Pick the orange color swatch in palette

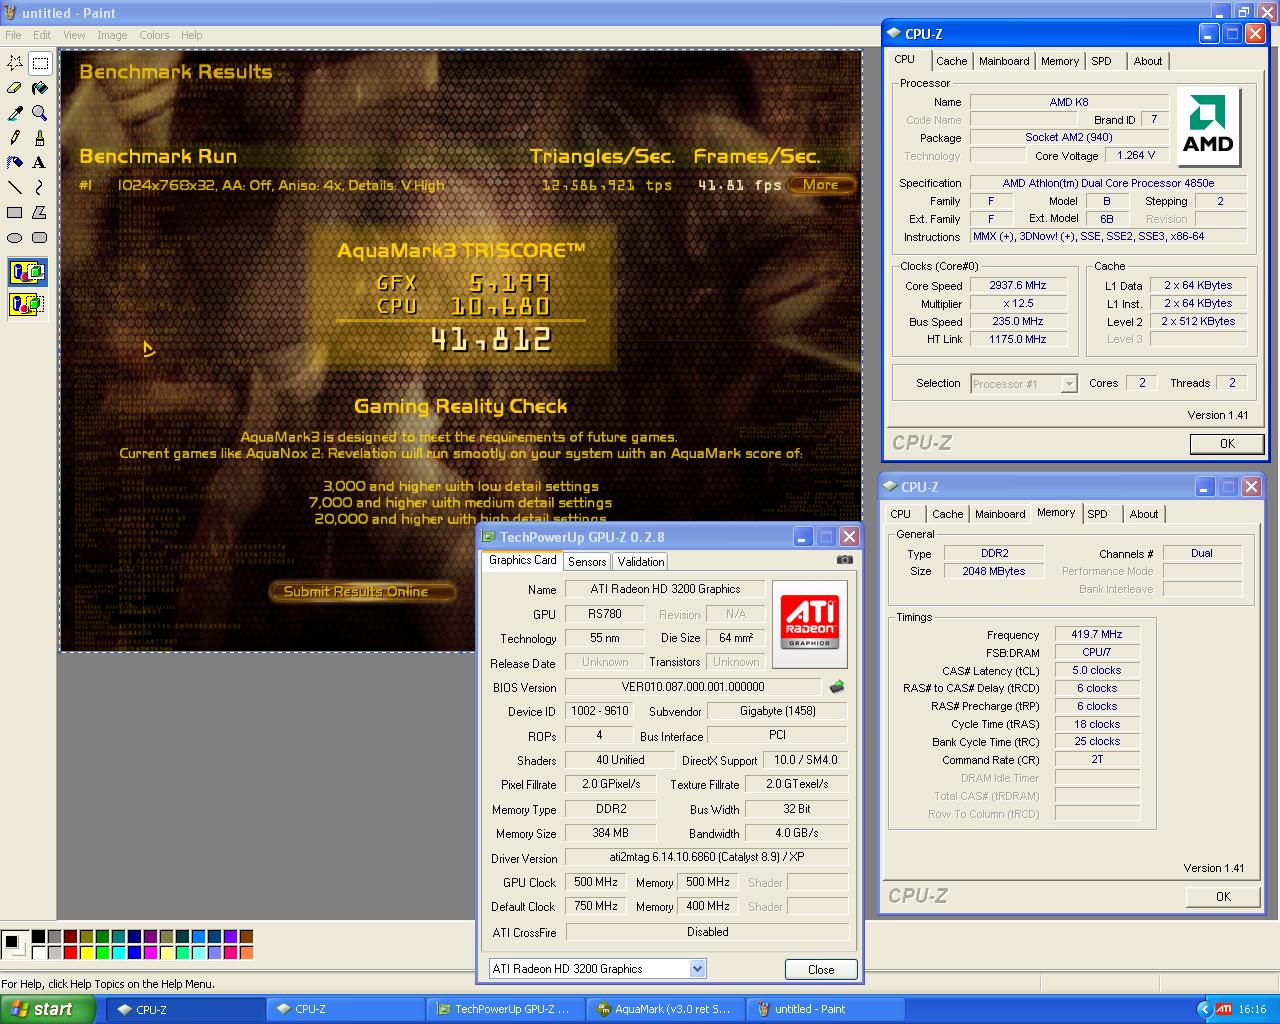[x=246, y=952]
